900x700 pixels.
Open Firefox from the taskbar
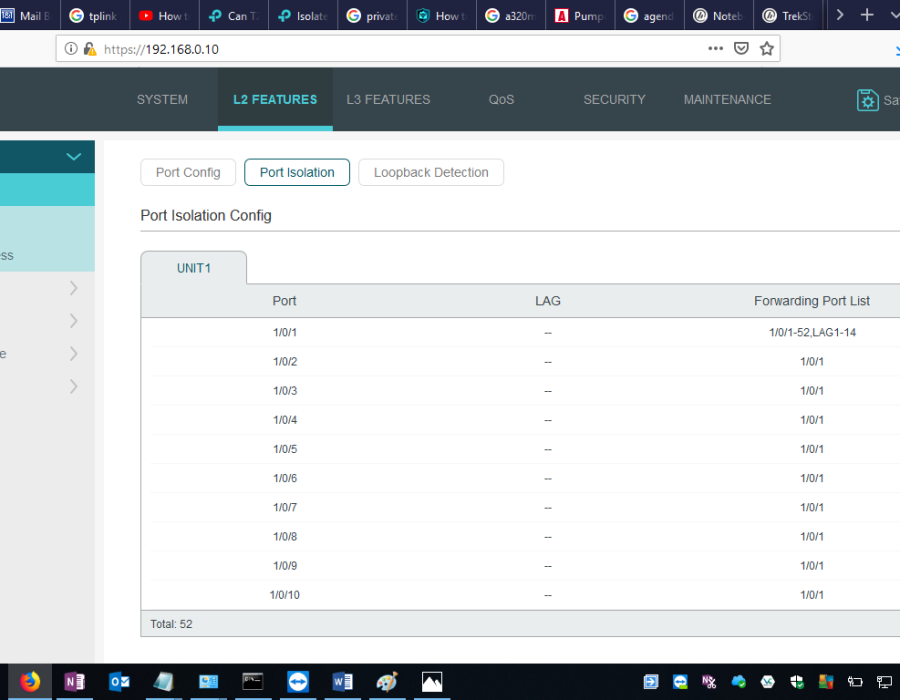click(x=30, y=682)
